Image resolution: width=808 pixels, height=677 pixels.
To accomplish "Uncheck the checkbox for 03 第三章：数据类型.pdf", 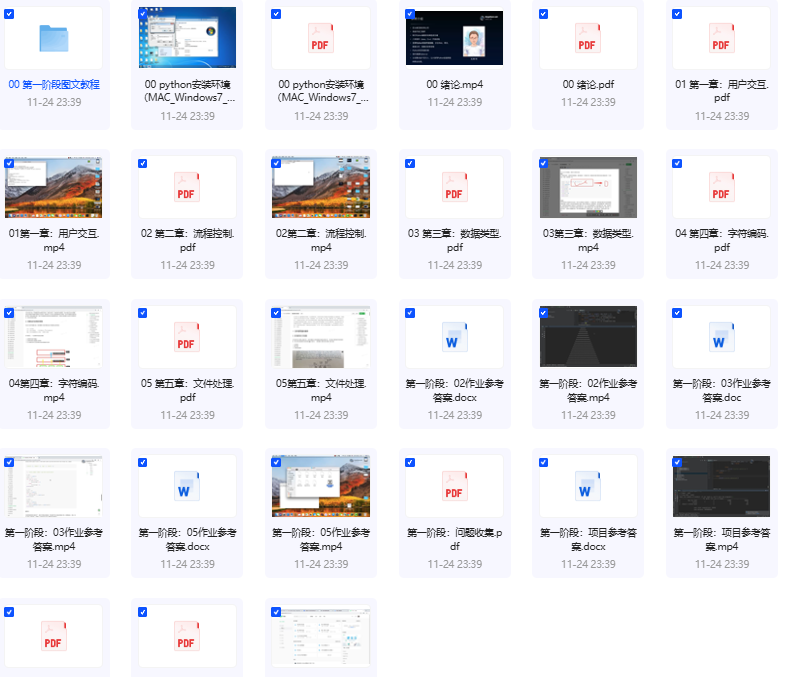I will (x=410, y=163).
